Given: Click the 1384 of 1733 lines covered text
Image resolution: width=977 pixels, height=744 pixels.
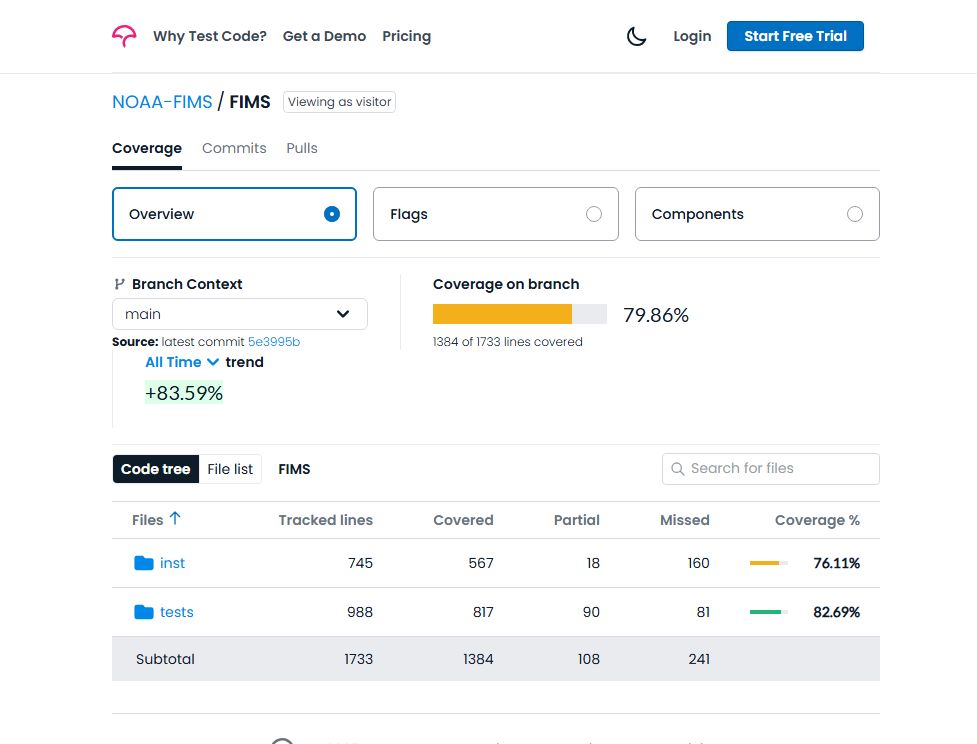Looking at the screenshot, I should point(508,341).
